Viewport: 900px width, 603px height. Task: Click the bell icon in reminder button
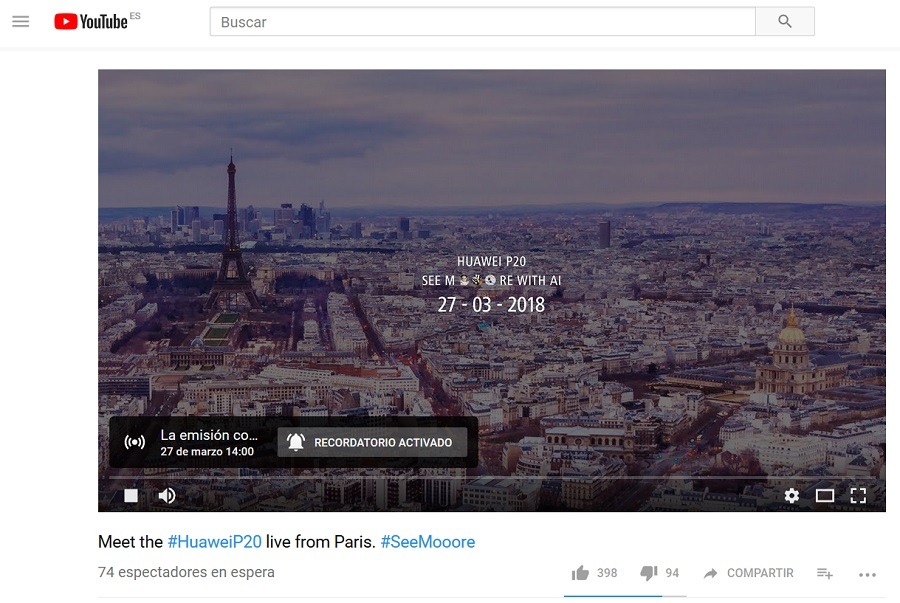pos(296,442)
